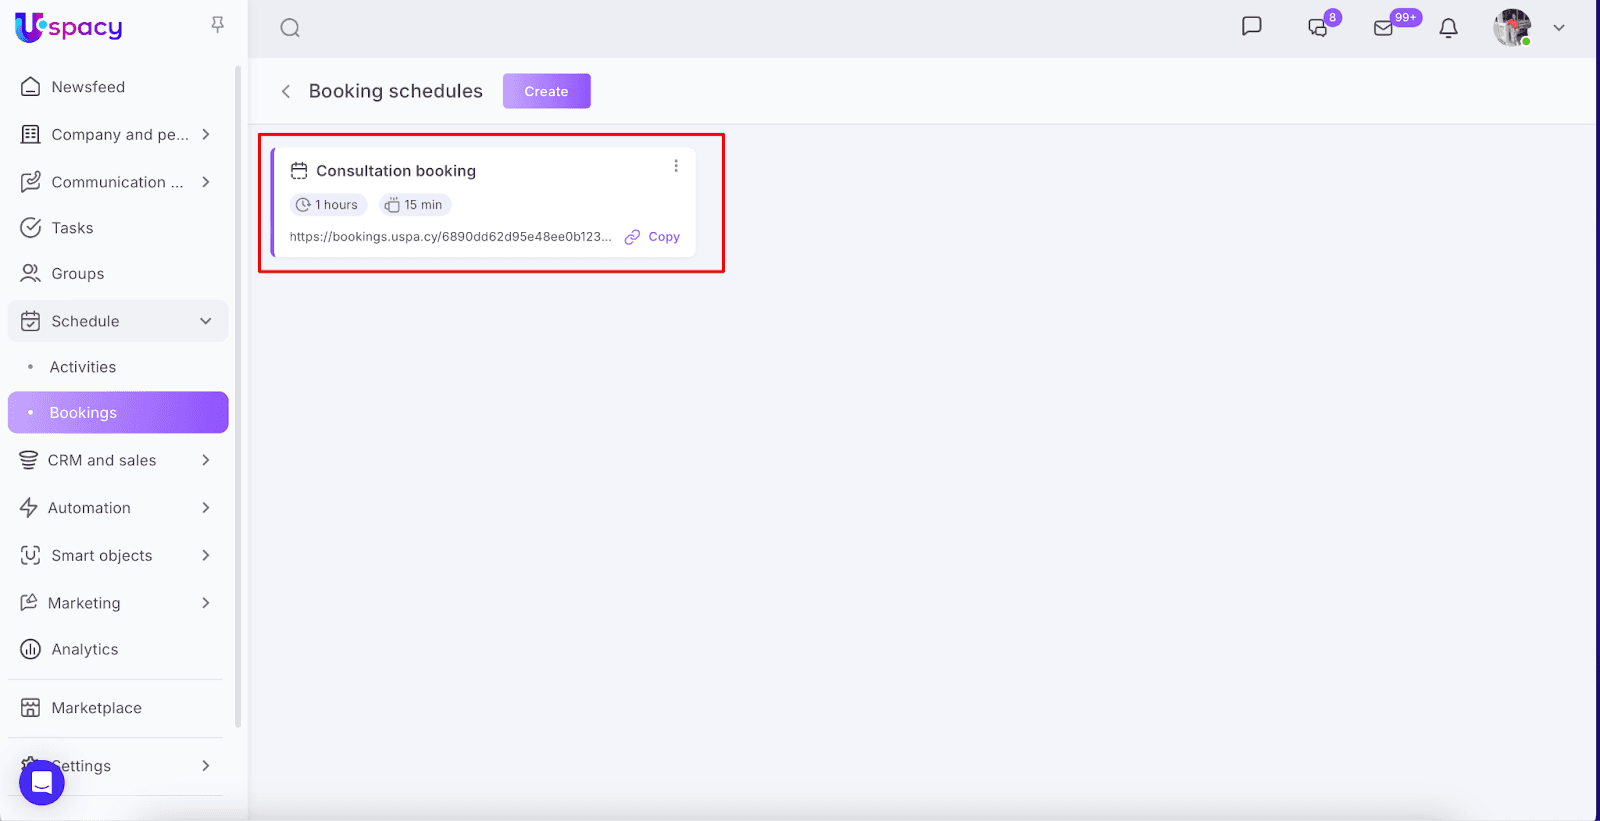The width and height of the screenshot is (1600, 821).
Task: Go back using the left arrow
Action: [x=286, y=91]
